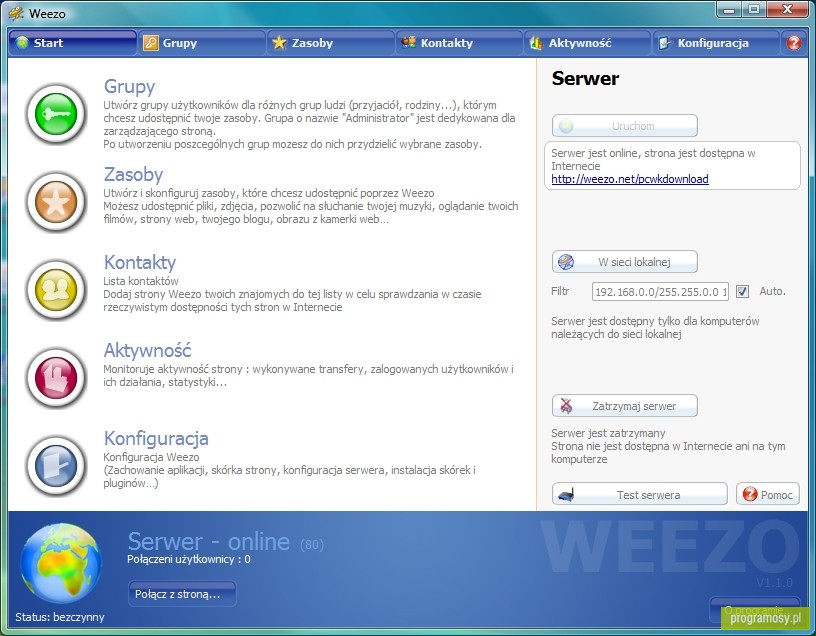
Task: Click the 'Serwer' panel heading
Action: [585, 79]
